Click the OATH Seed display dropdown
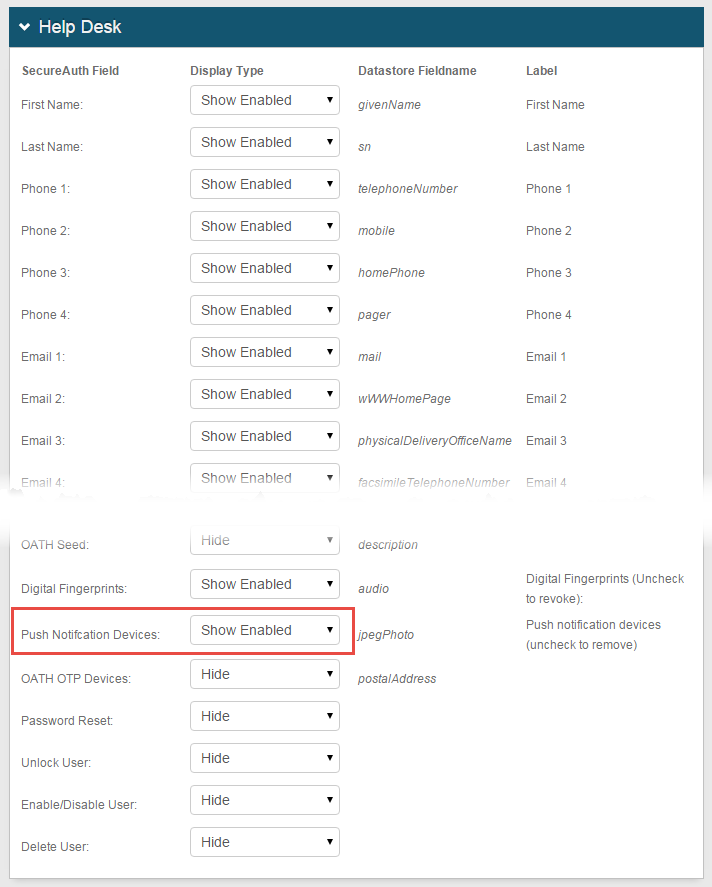The image size is (712, 887). pyautogui.click(x=265, y=541)
